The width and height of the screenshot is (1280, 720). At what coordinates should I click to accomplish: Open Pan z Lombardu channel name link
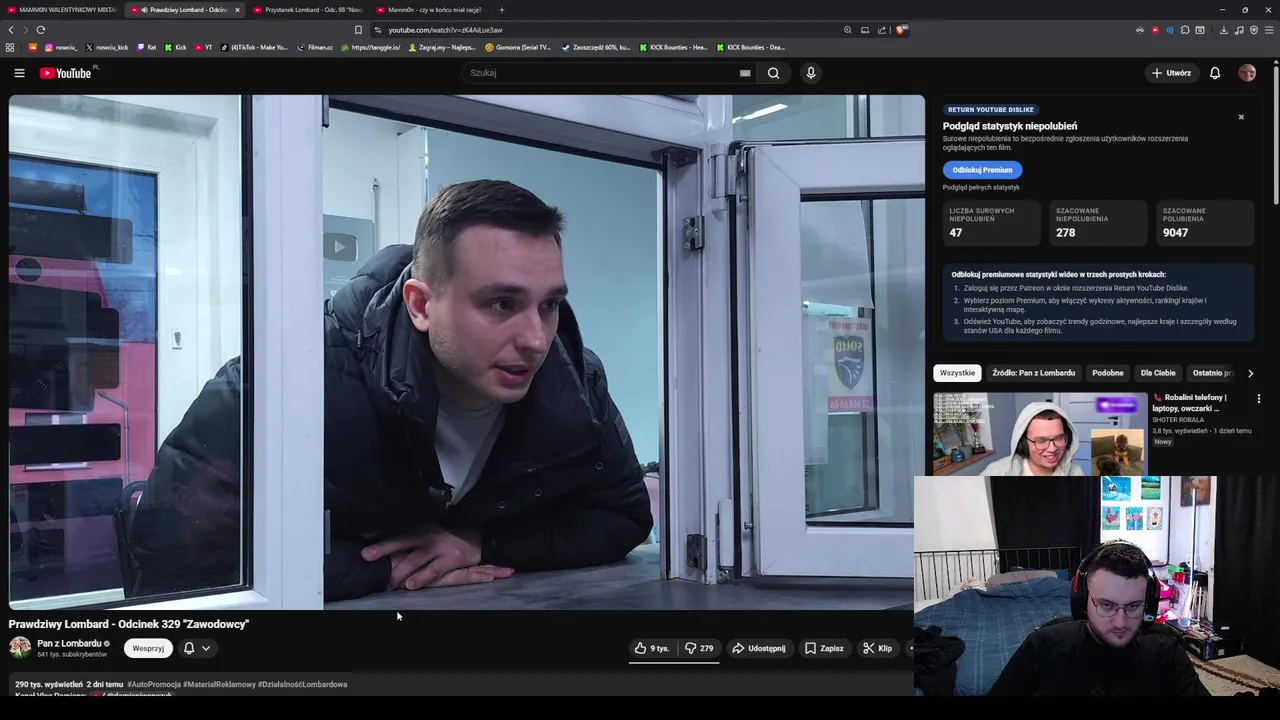(x=69, y=643)
